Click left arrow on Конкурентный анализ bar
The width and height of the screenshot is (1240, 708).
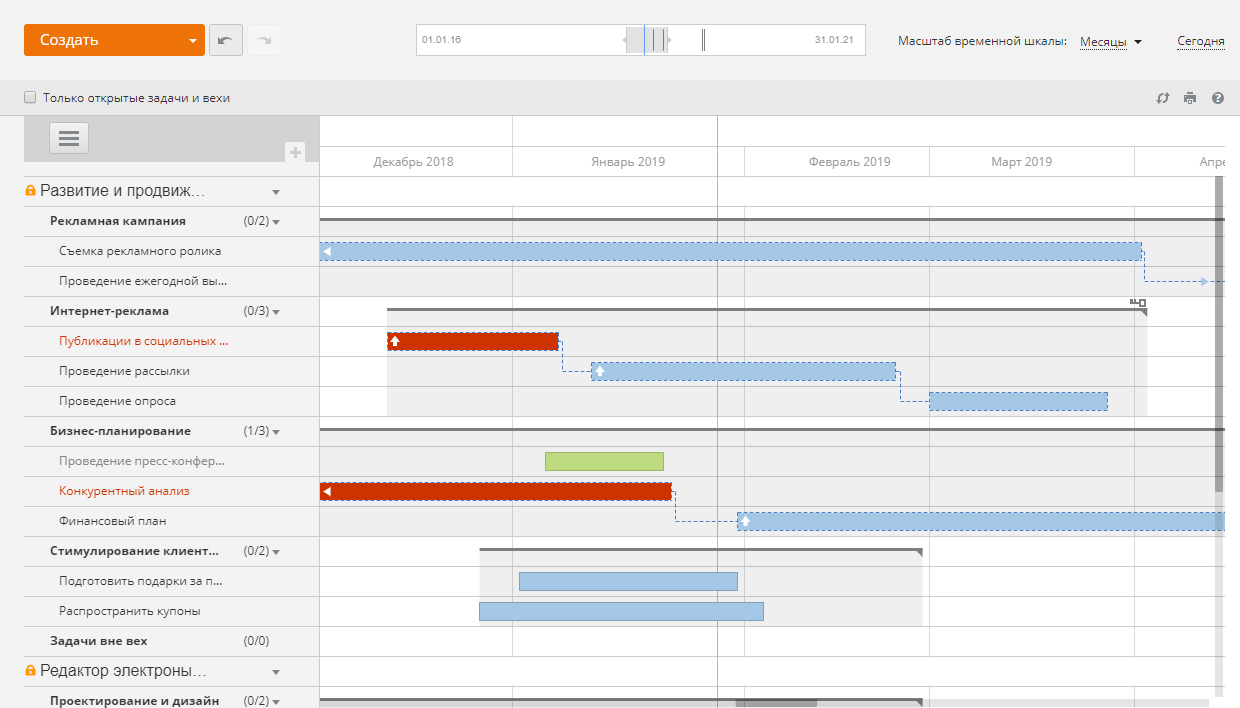click(327, 491)
